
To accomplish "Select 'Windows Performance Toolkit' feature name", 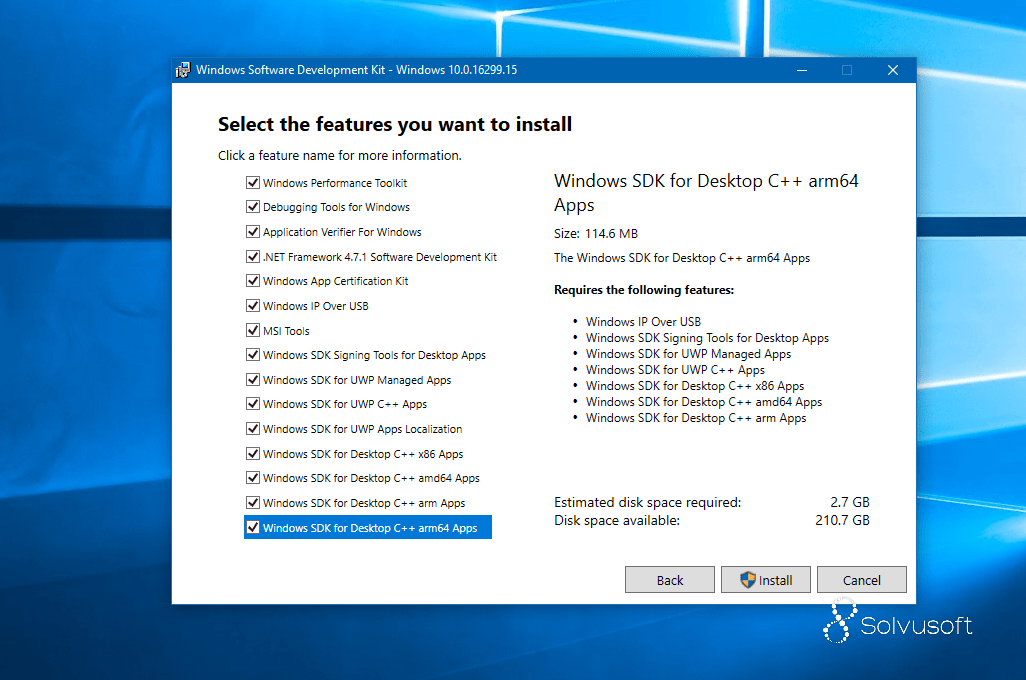I will tap(335, 183).
